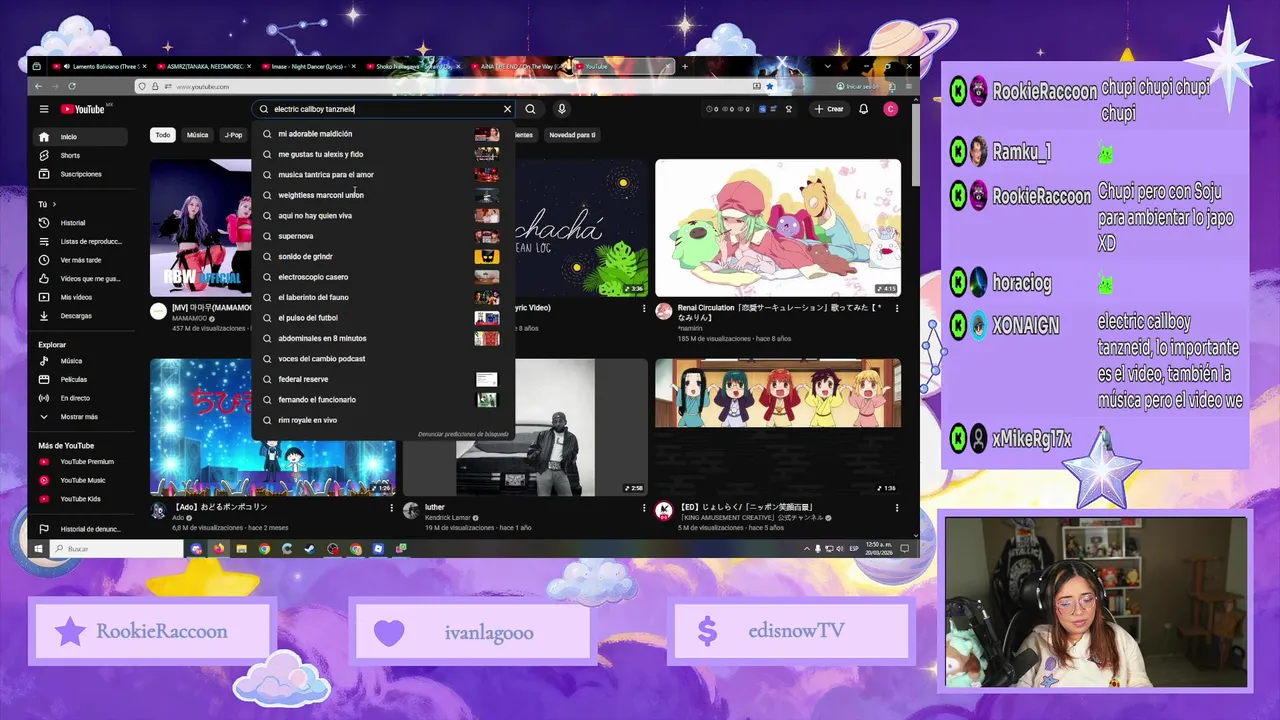Image resolution: width=1280 pixels, height=720 pixels.
Task: Open En directo under Explorar
Action: [x=80, y=398]
